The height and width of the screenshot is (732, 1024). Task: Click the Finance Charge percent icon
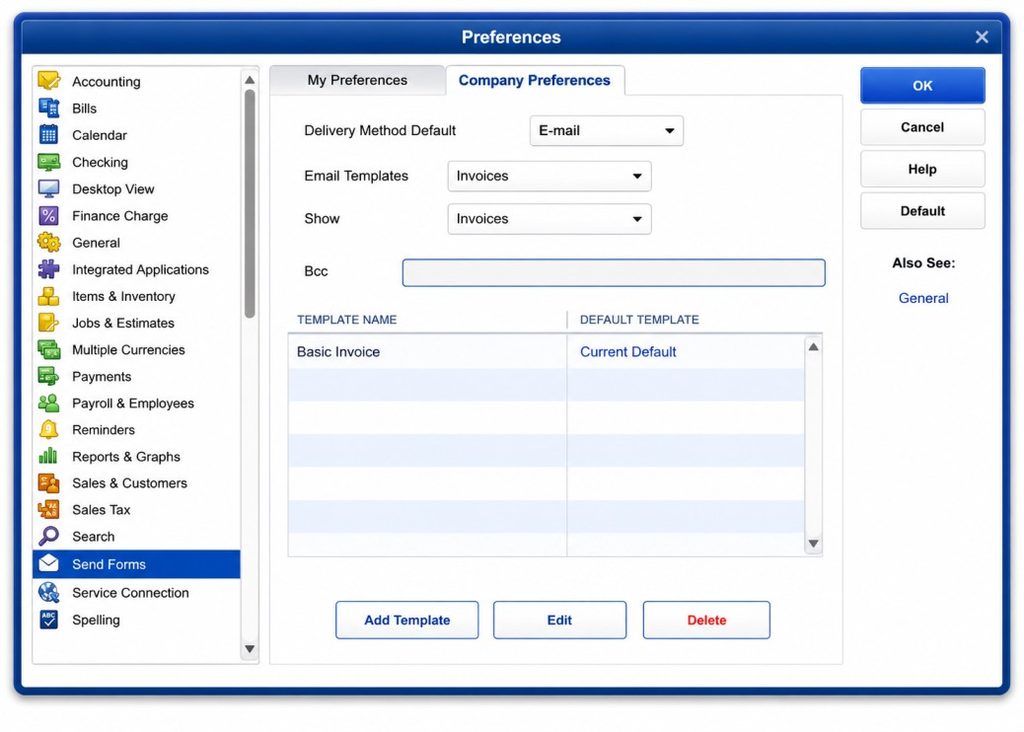click(49, 215)
